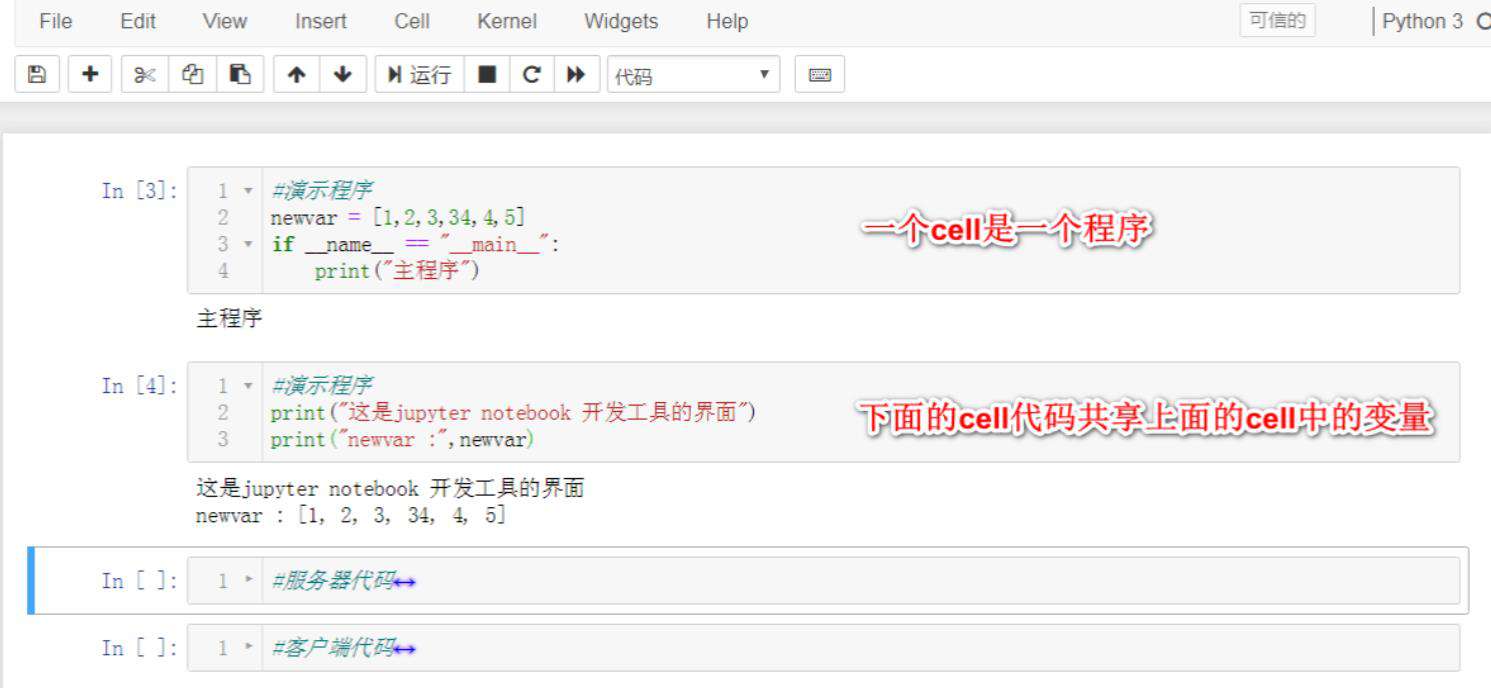This screenshot has width=1491, height=688.
Task: Copy selected cell icon
Action: (193, 75)
